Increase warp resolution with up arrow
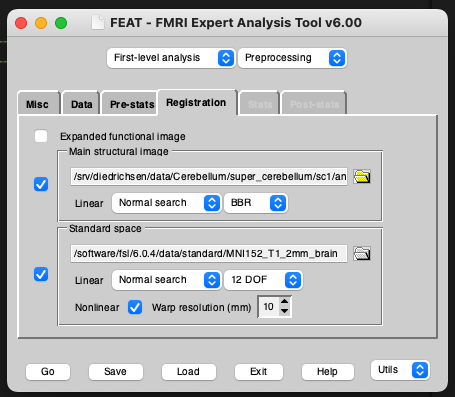This screenshot has width=455, height=397. click(284, 302)
